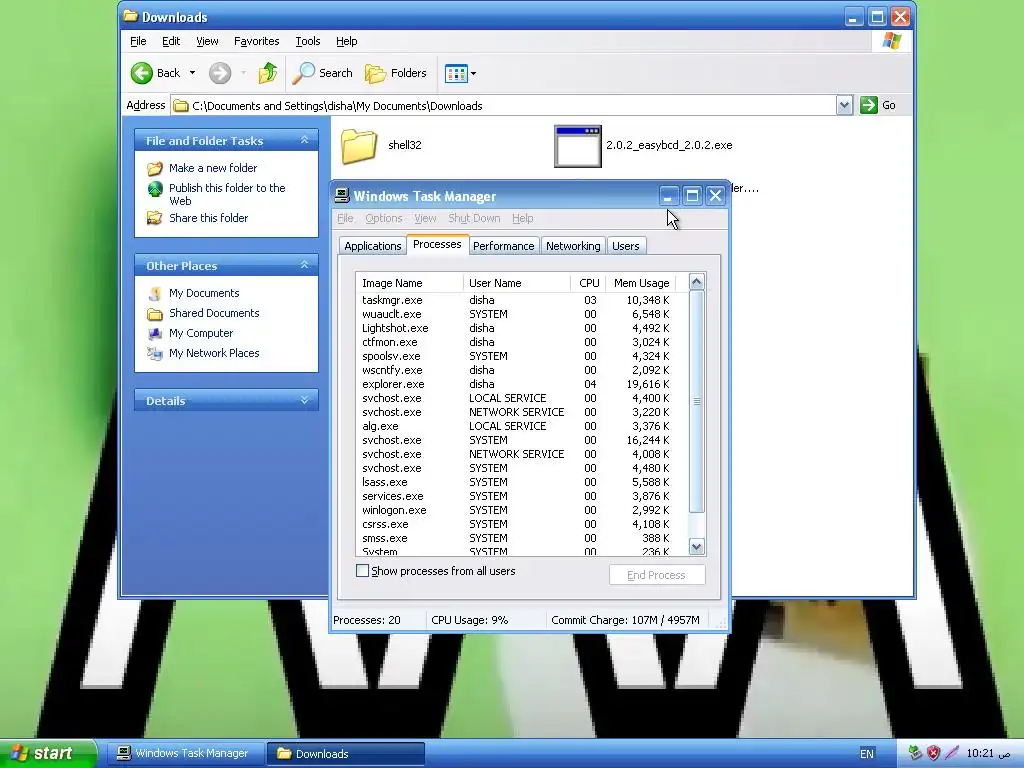Sort by CPU column header
Viewport: 1024px width, 768px height.
point(588,283)
